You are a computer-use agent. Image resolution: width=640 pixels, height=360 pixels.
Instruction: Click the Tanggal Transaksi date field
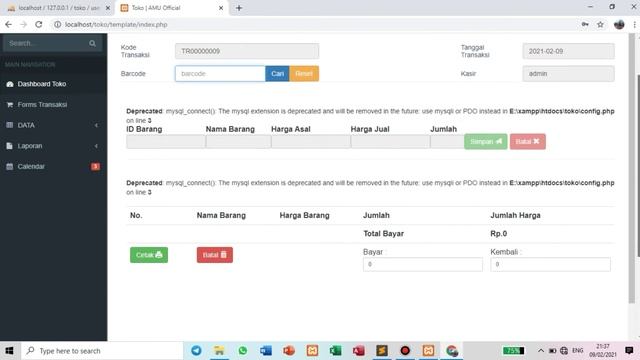[x=568, y=51]
